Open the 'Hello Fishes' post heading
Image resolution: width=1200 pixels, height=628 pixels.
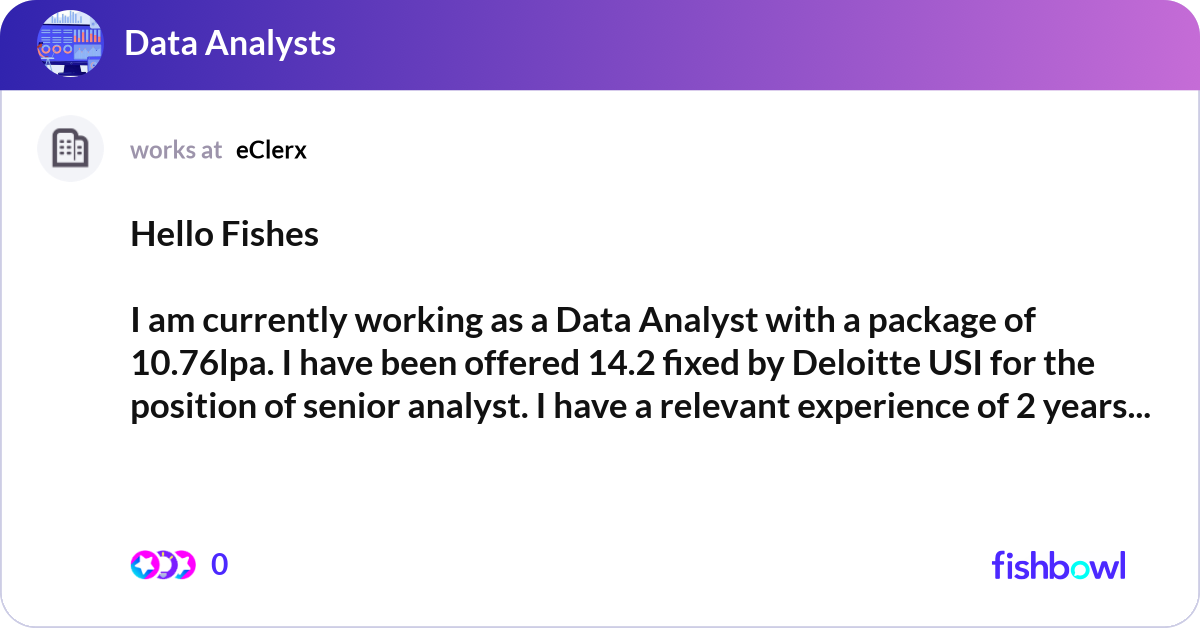coord(224,234)
